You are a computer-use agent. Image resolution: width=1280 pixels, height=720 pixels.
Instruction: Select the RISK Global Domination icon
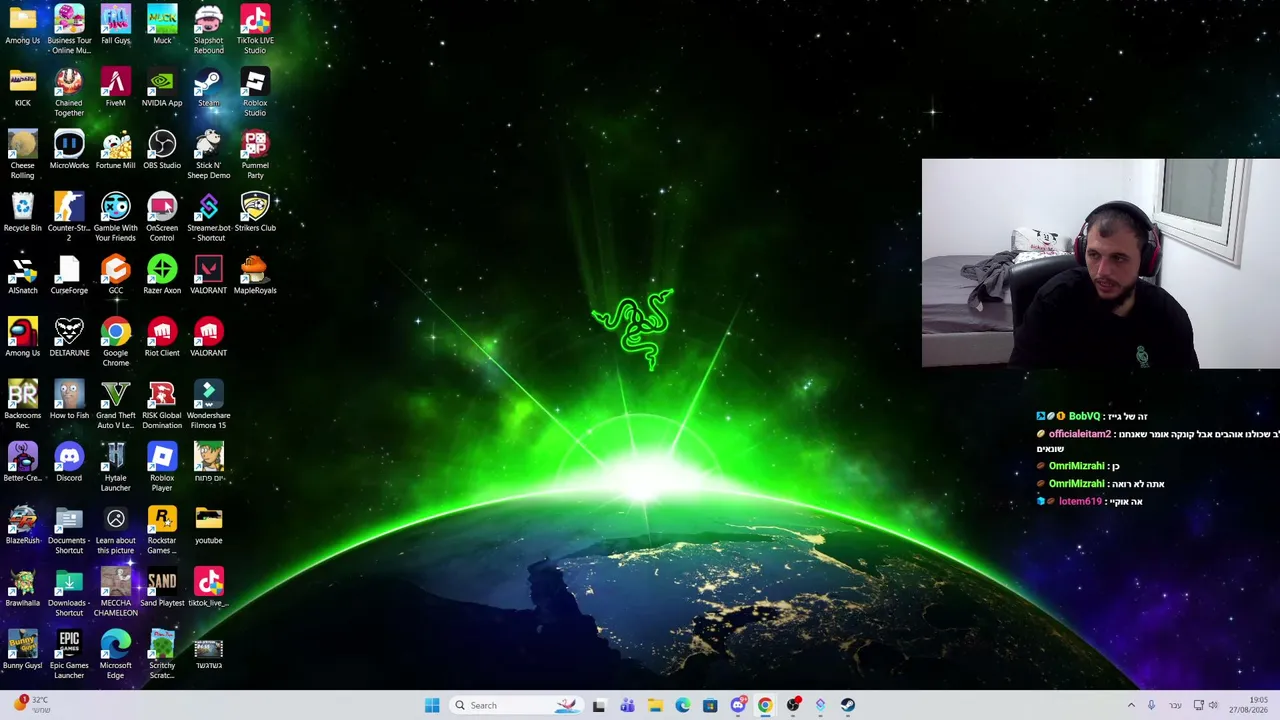162,404
